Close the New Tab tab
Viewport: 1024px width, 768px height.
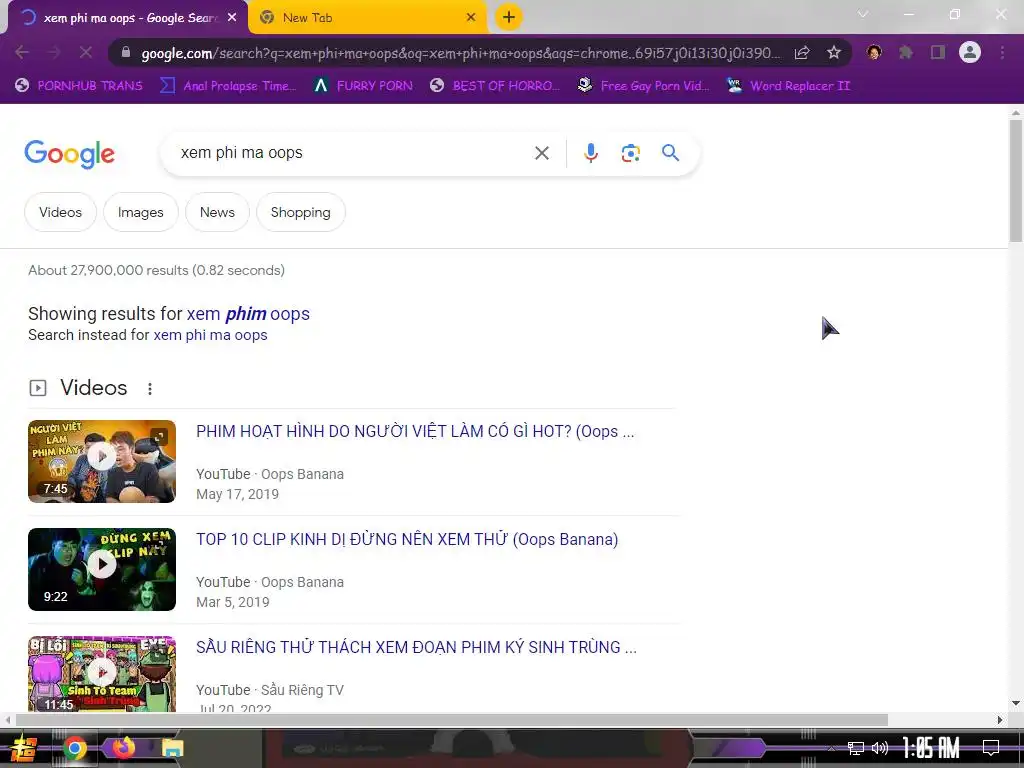(471, 18)
